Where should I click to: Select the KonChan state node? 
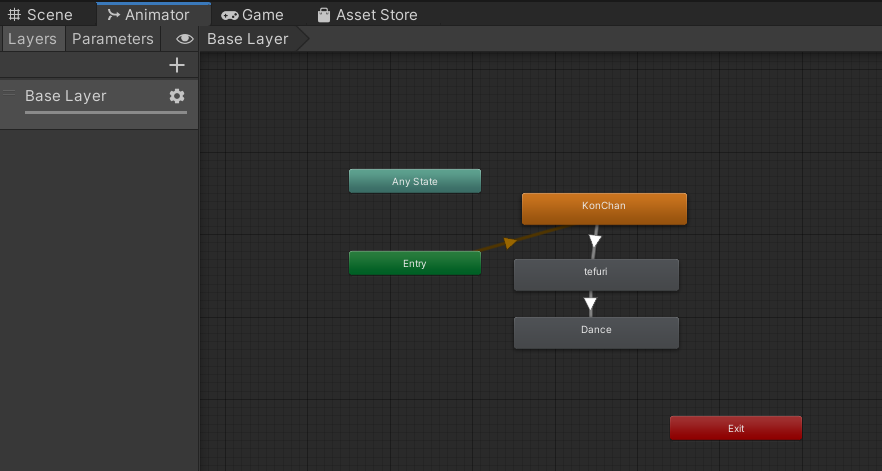pos(604,209)
